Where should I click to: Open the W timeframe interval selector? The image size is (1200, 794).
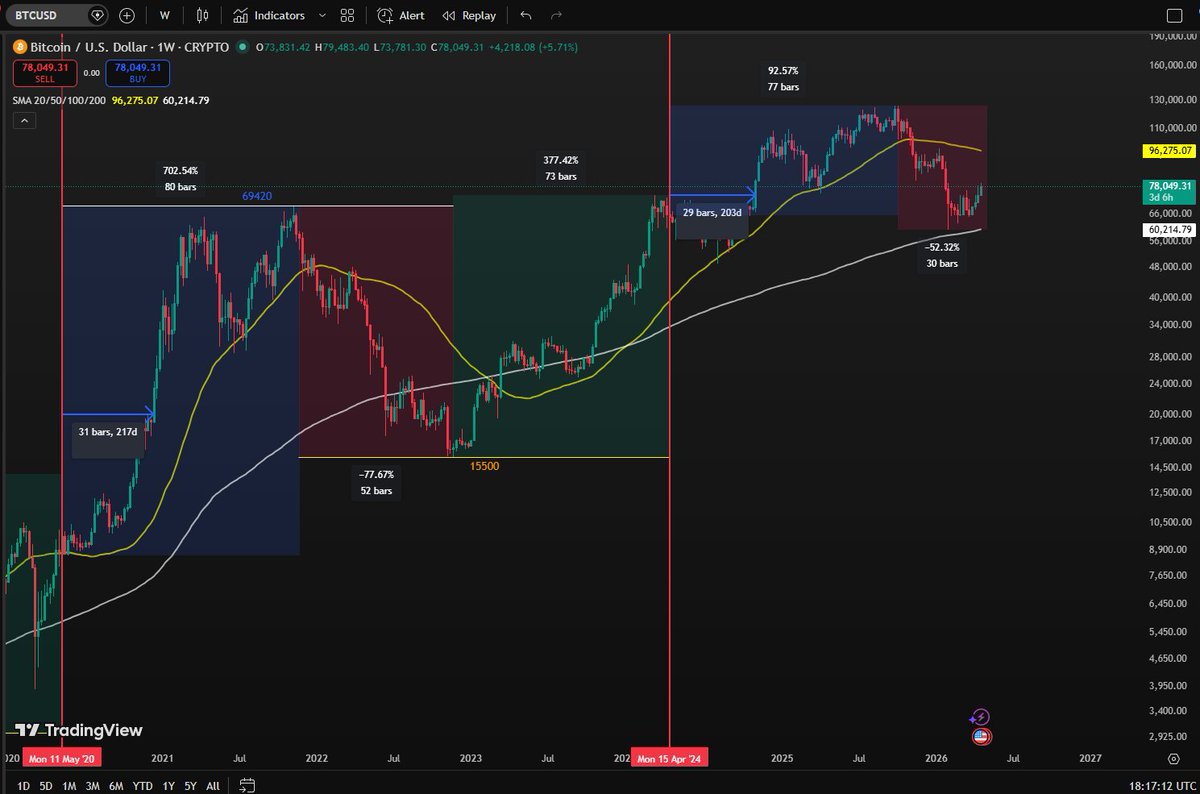164,16
